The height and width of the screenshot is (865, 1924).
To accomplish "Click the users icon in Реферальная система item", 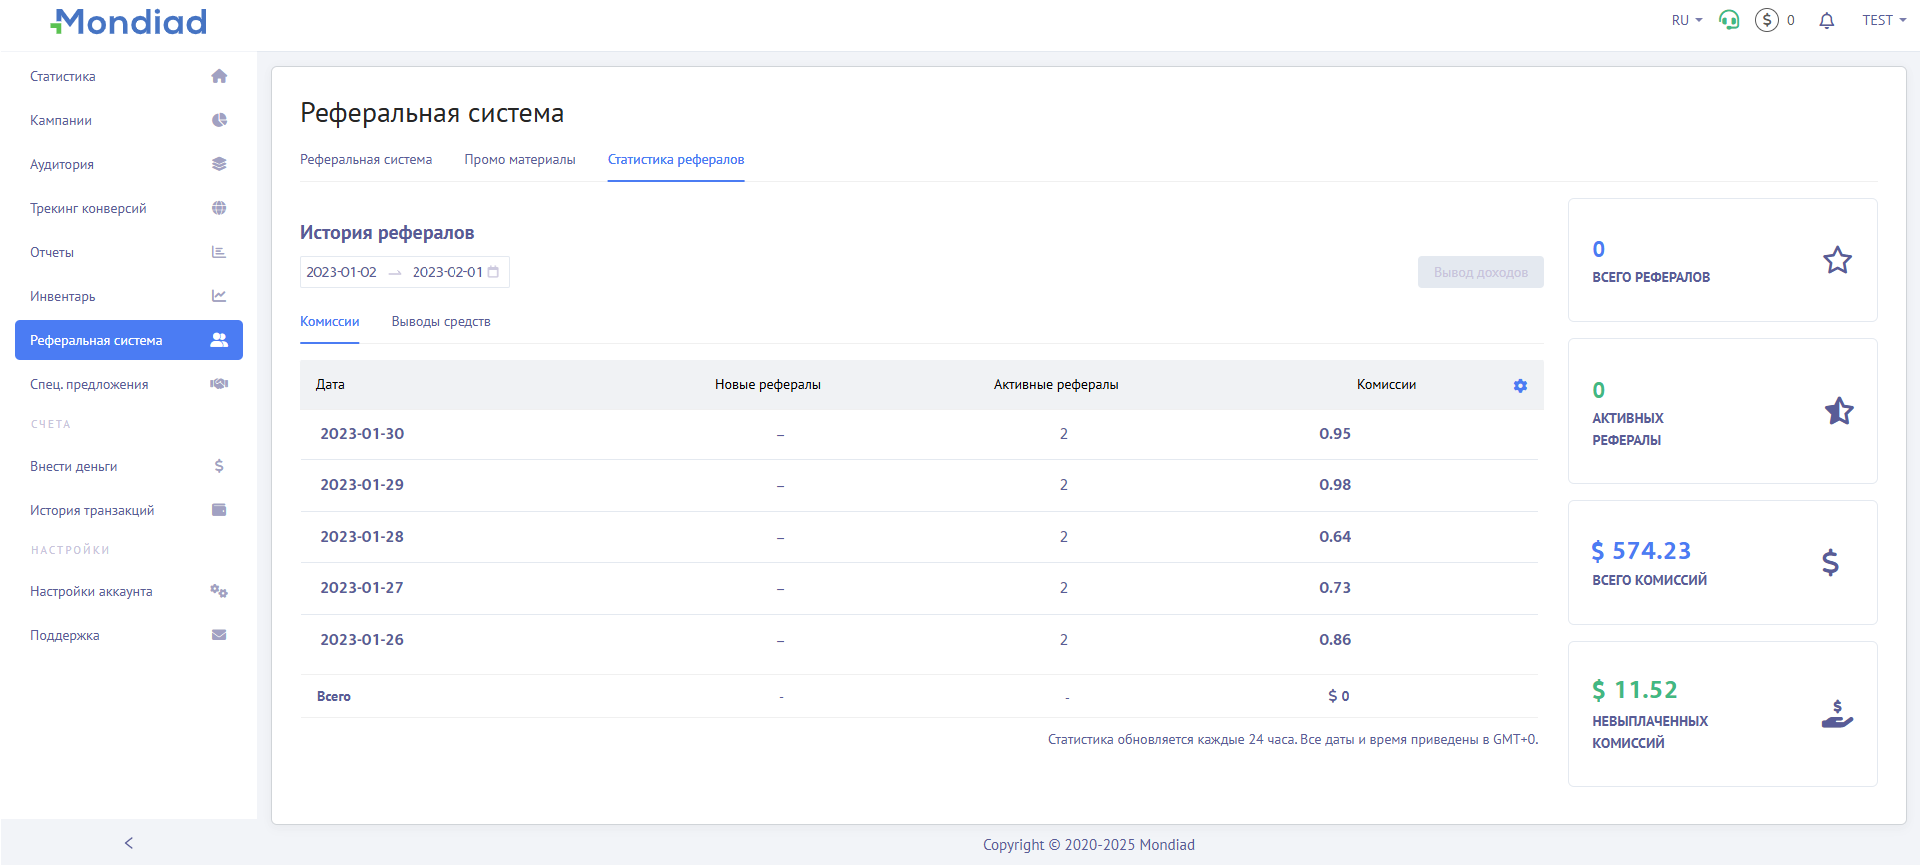I will click(219, 340).
